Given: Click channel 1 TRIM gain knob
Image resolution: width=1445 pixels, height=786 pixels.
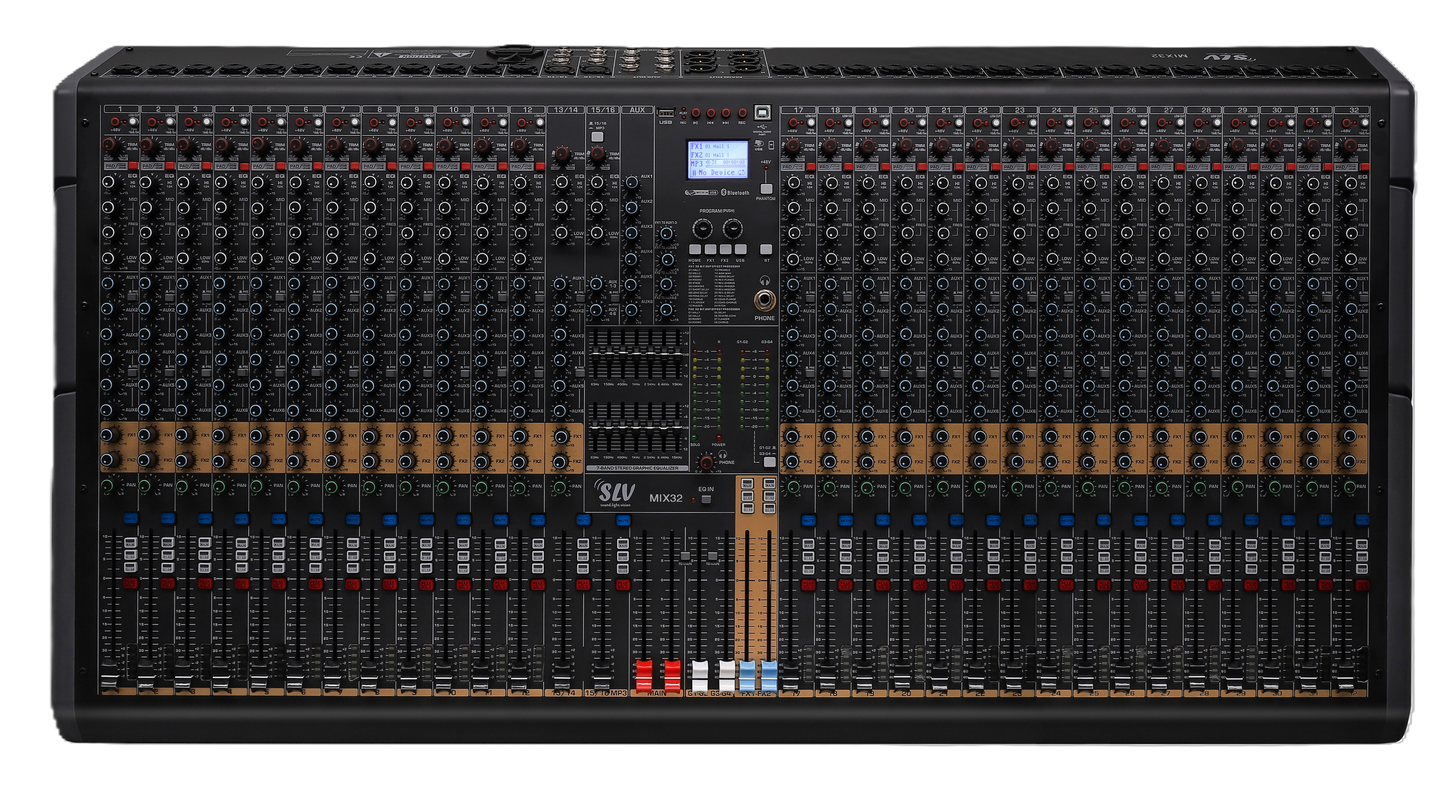Looking at the screenshot, I should point(109,145).
